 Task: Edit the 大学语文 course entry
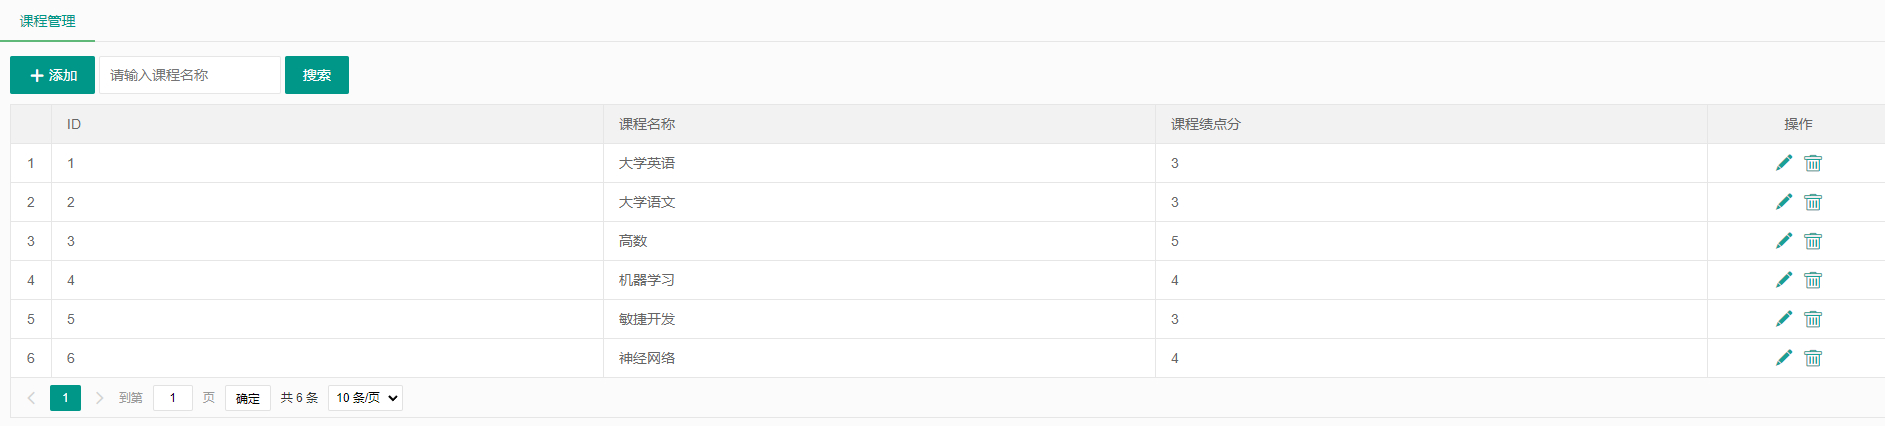point(1783,202)
